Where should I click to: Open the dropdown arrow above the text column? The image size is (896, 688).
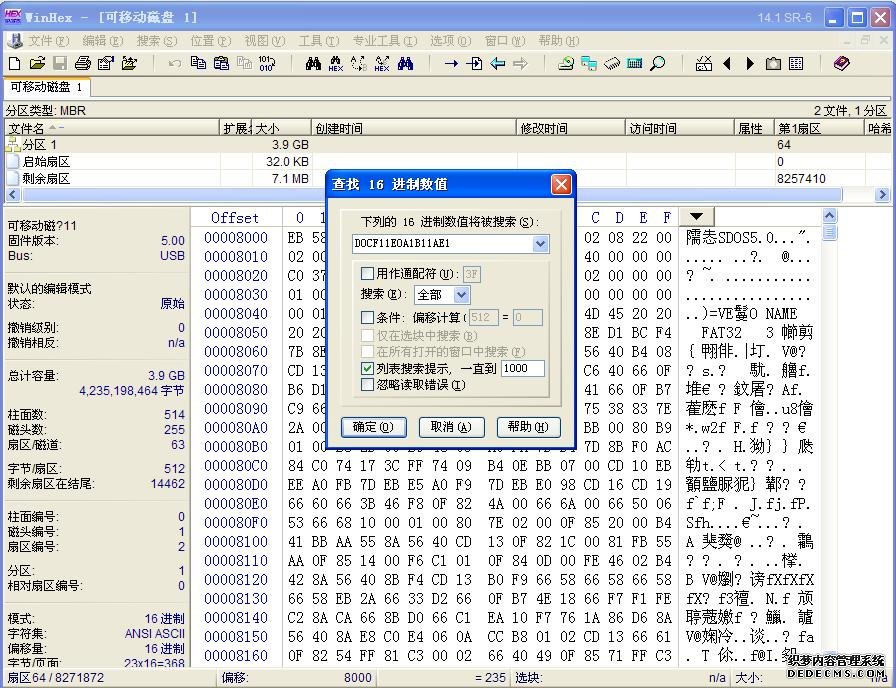[x=697, y=217]
